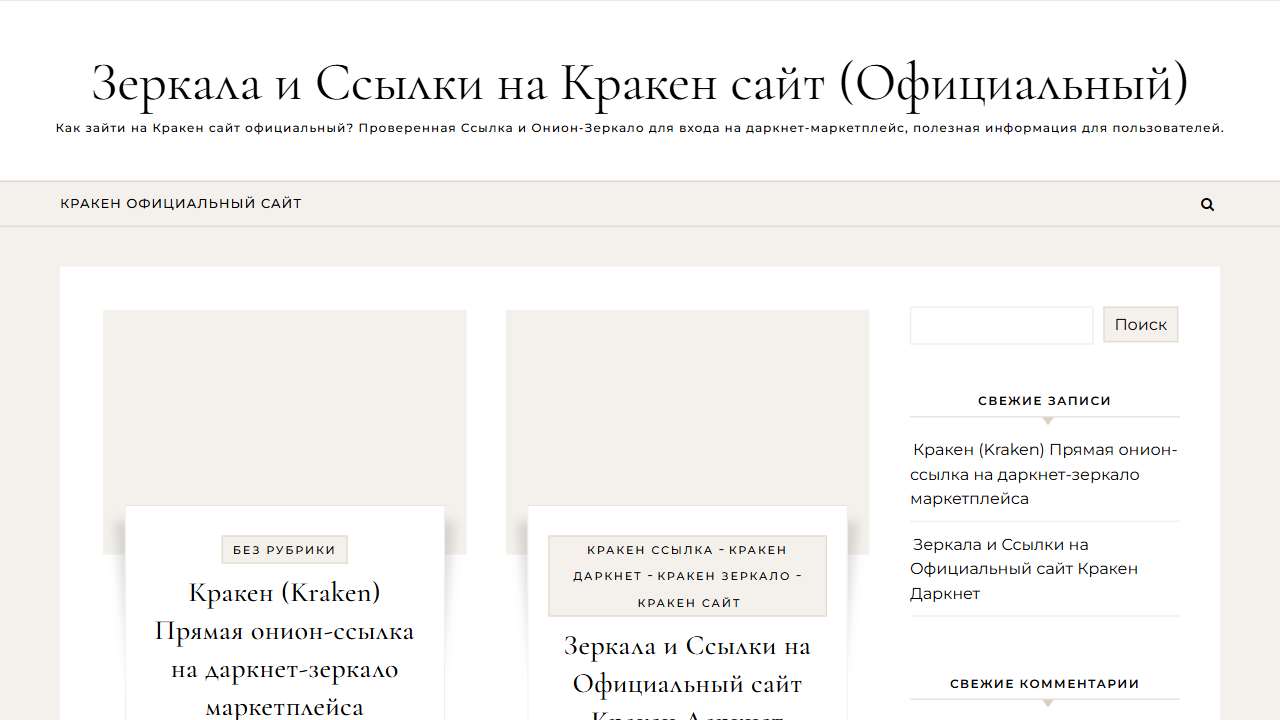This screenshot has width=1280, height=720.
Task: Open post title 'Зеркала и Ссылки на Официальный сайт'
Action: point(687,666)
